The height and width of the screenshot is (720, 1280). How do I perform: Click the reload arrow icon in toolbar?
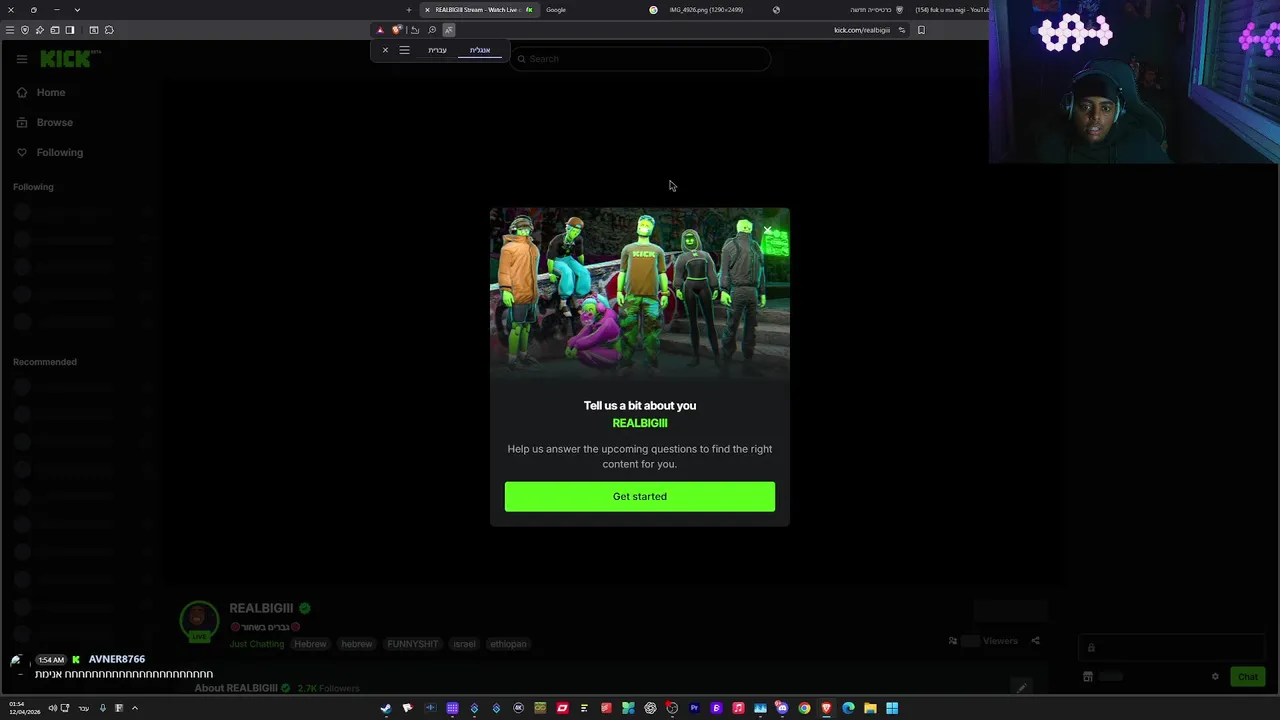(x=415, y=30)
